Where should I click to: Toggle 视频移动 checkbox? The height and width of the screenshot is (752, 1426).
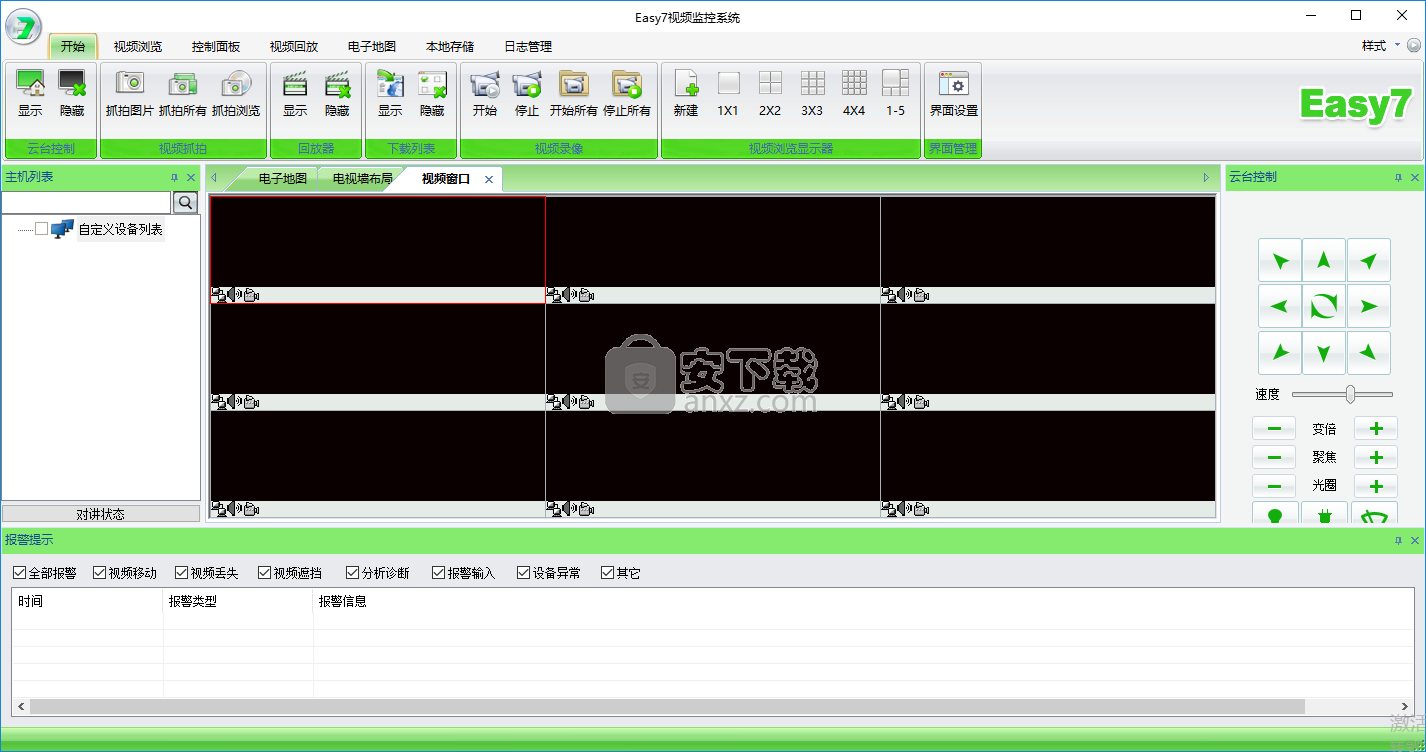tap(99, 573)
